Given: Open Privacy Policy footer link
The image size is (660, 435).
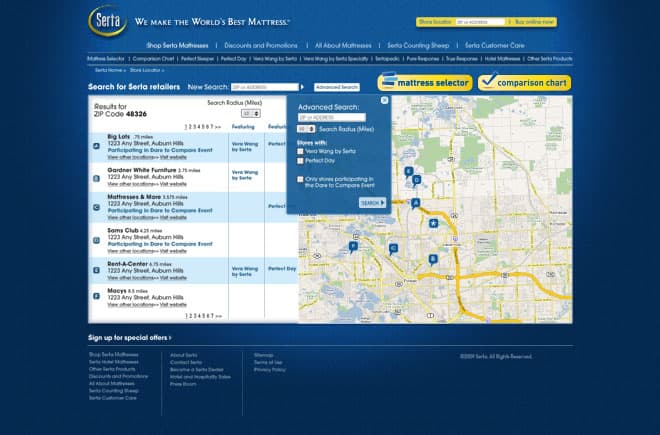Looking at the screenshot, I should pyautogui.click(x=269, y=370).
